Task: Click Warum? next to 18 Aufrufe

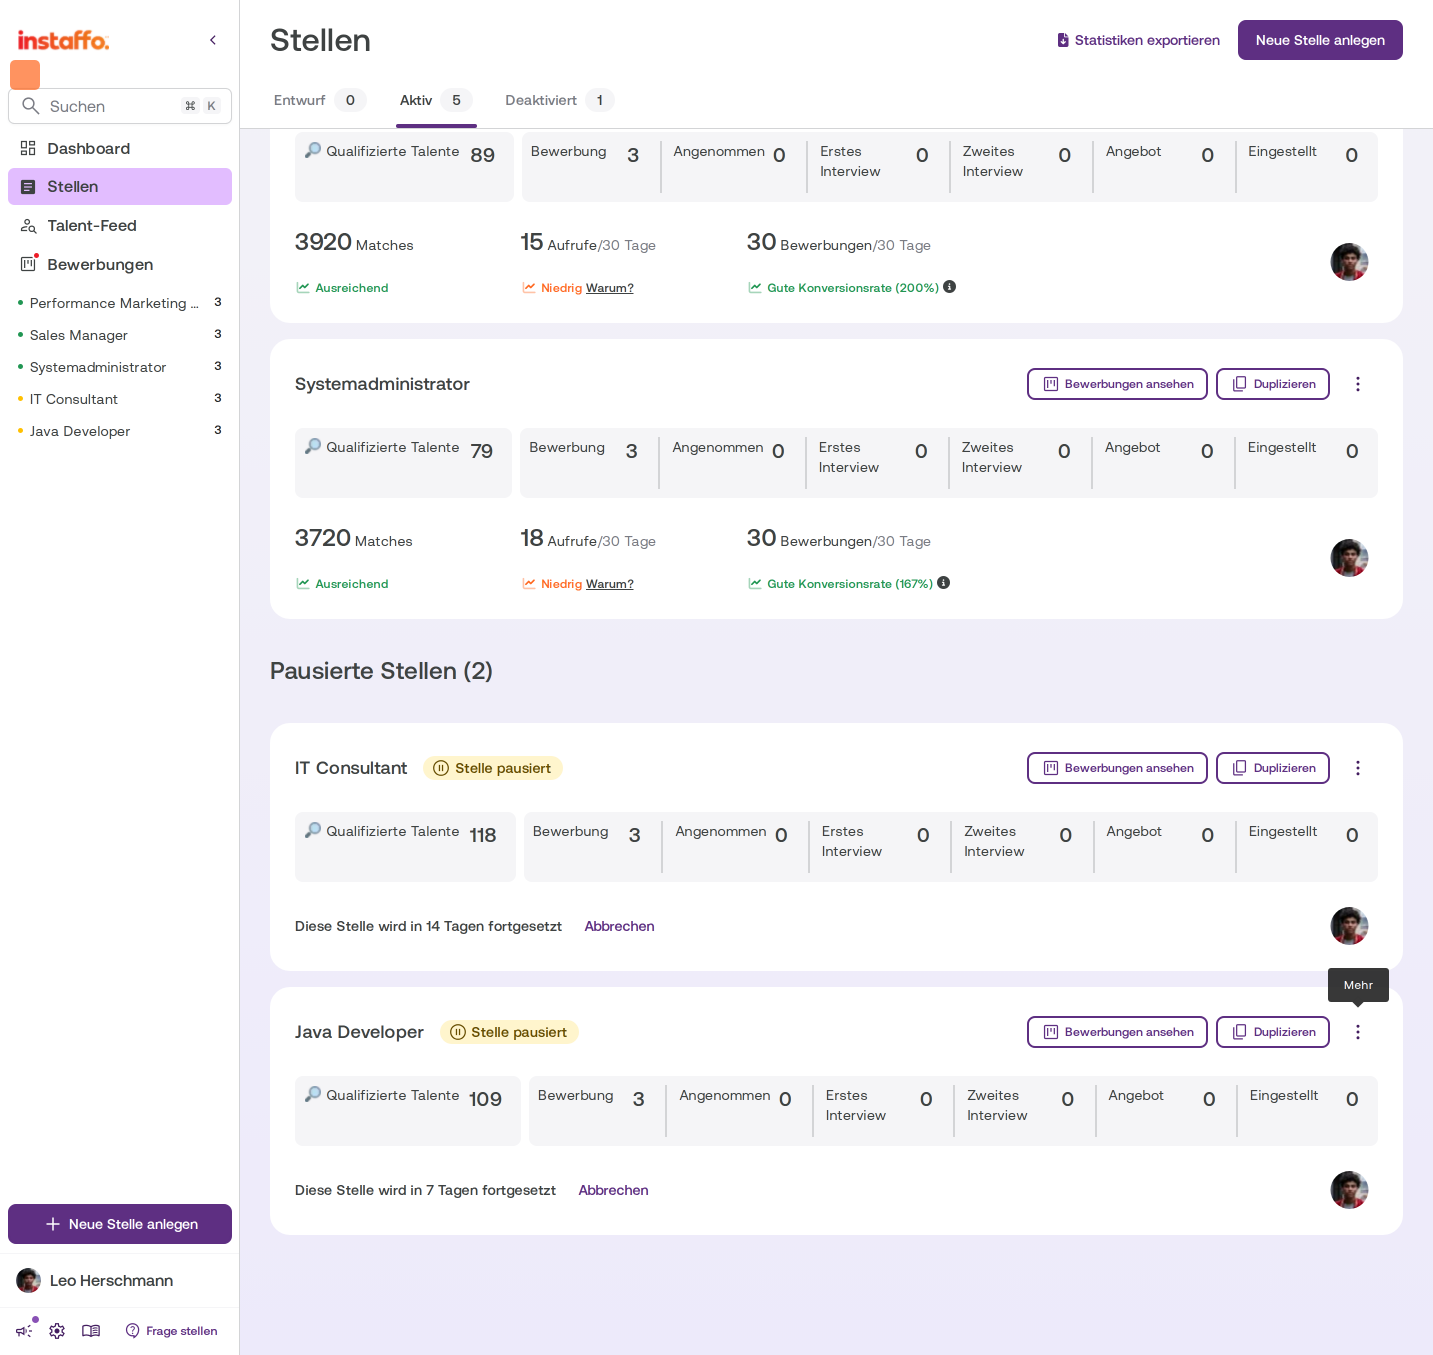Action: coord(610,584)
